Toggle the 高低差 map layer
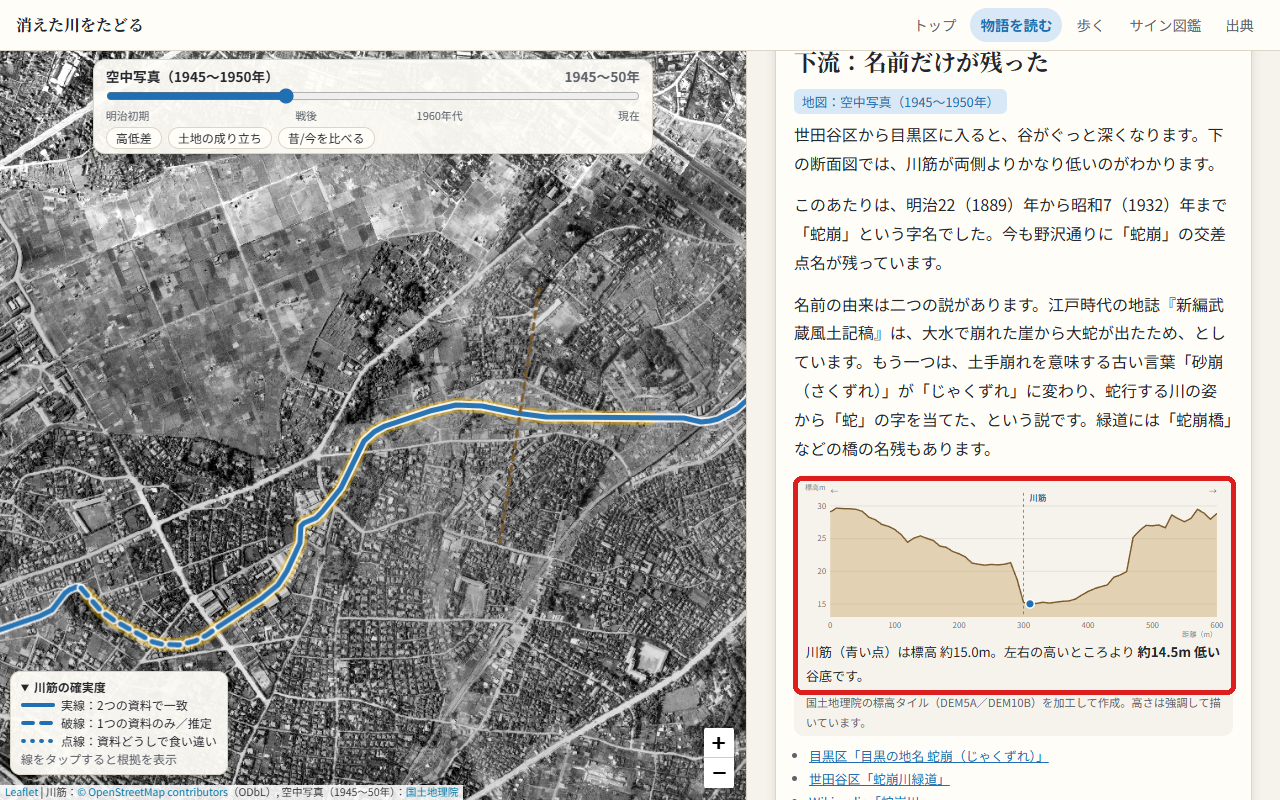This screenshot has height=800, width=1280. [x=134, y=138]
